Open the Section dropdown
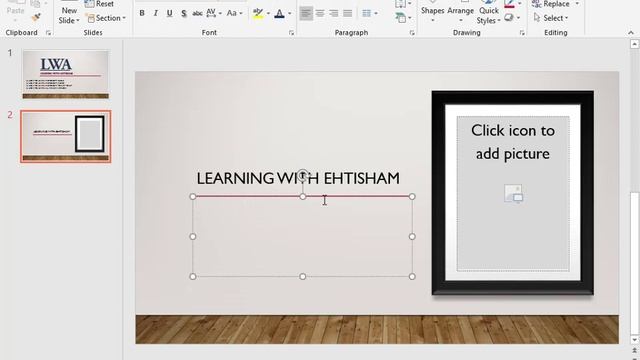Viewport: 640px width, 360px height. pyautogui.click(x=106, y=18)
